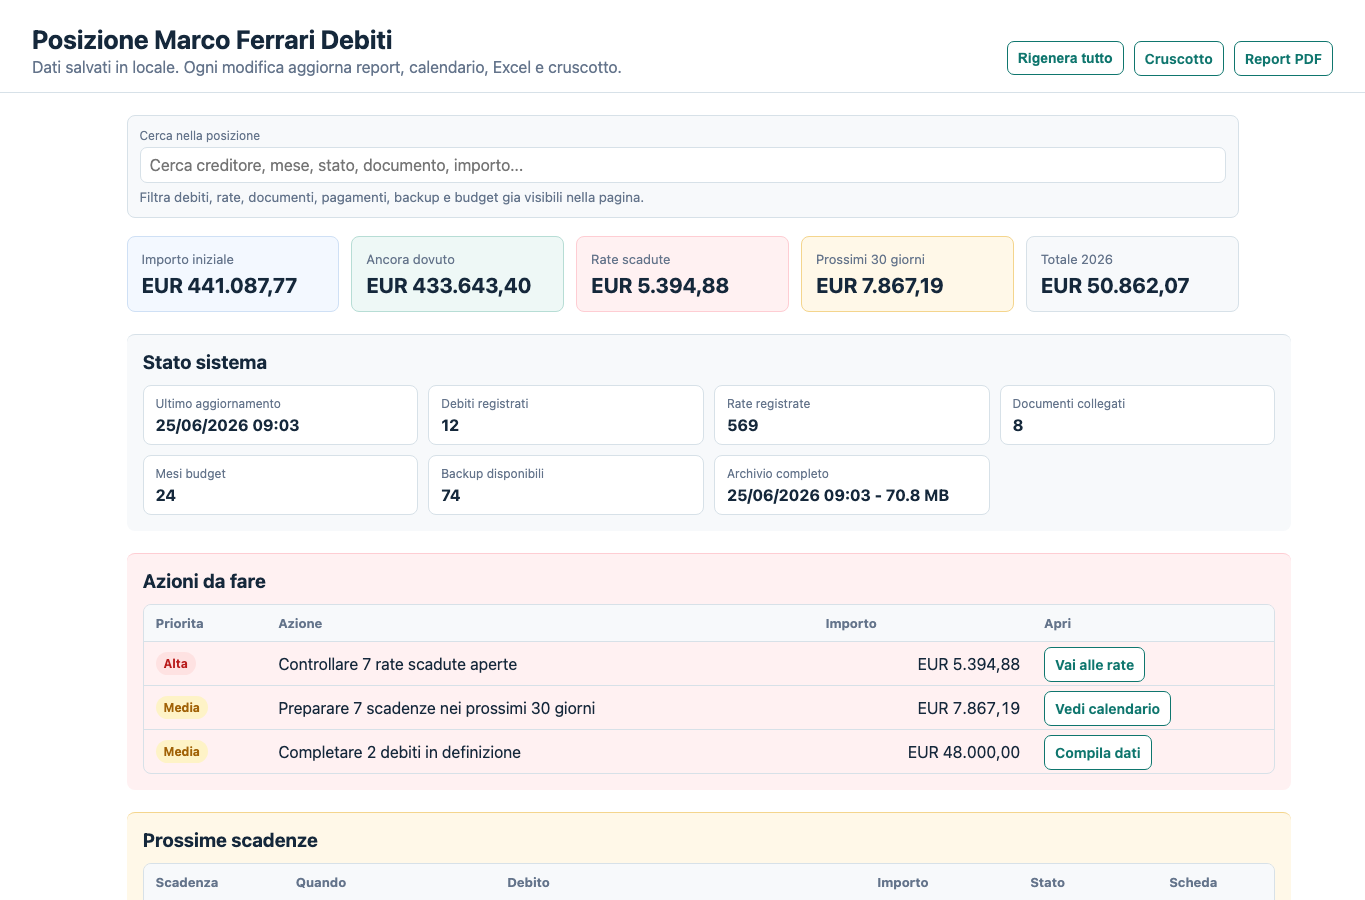Click the Scheda column header
The image size is (1365, 900).
(1193, 882)
